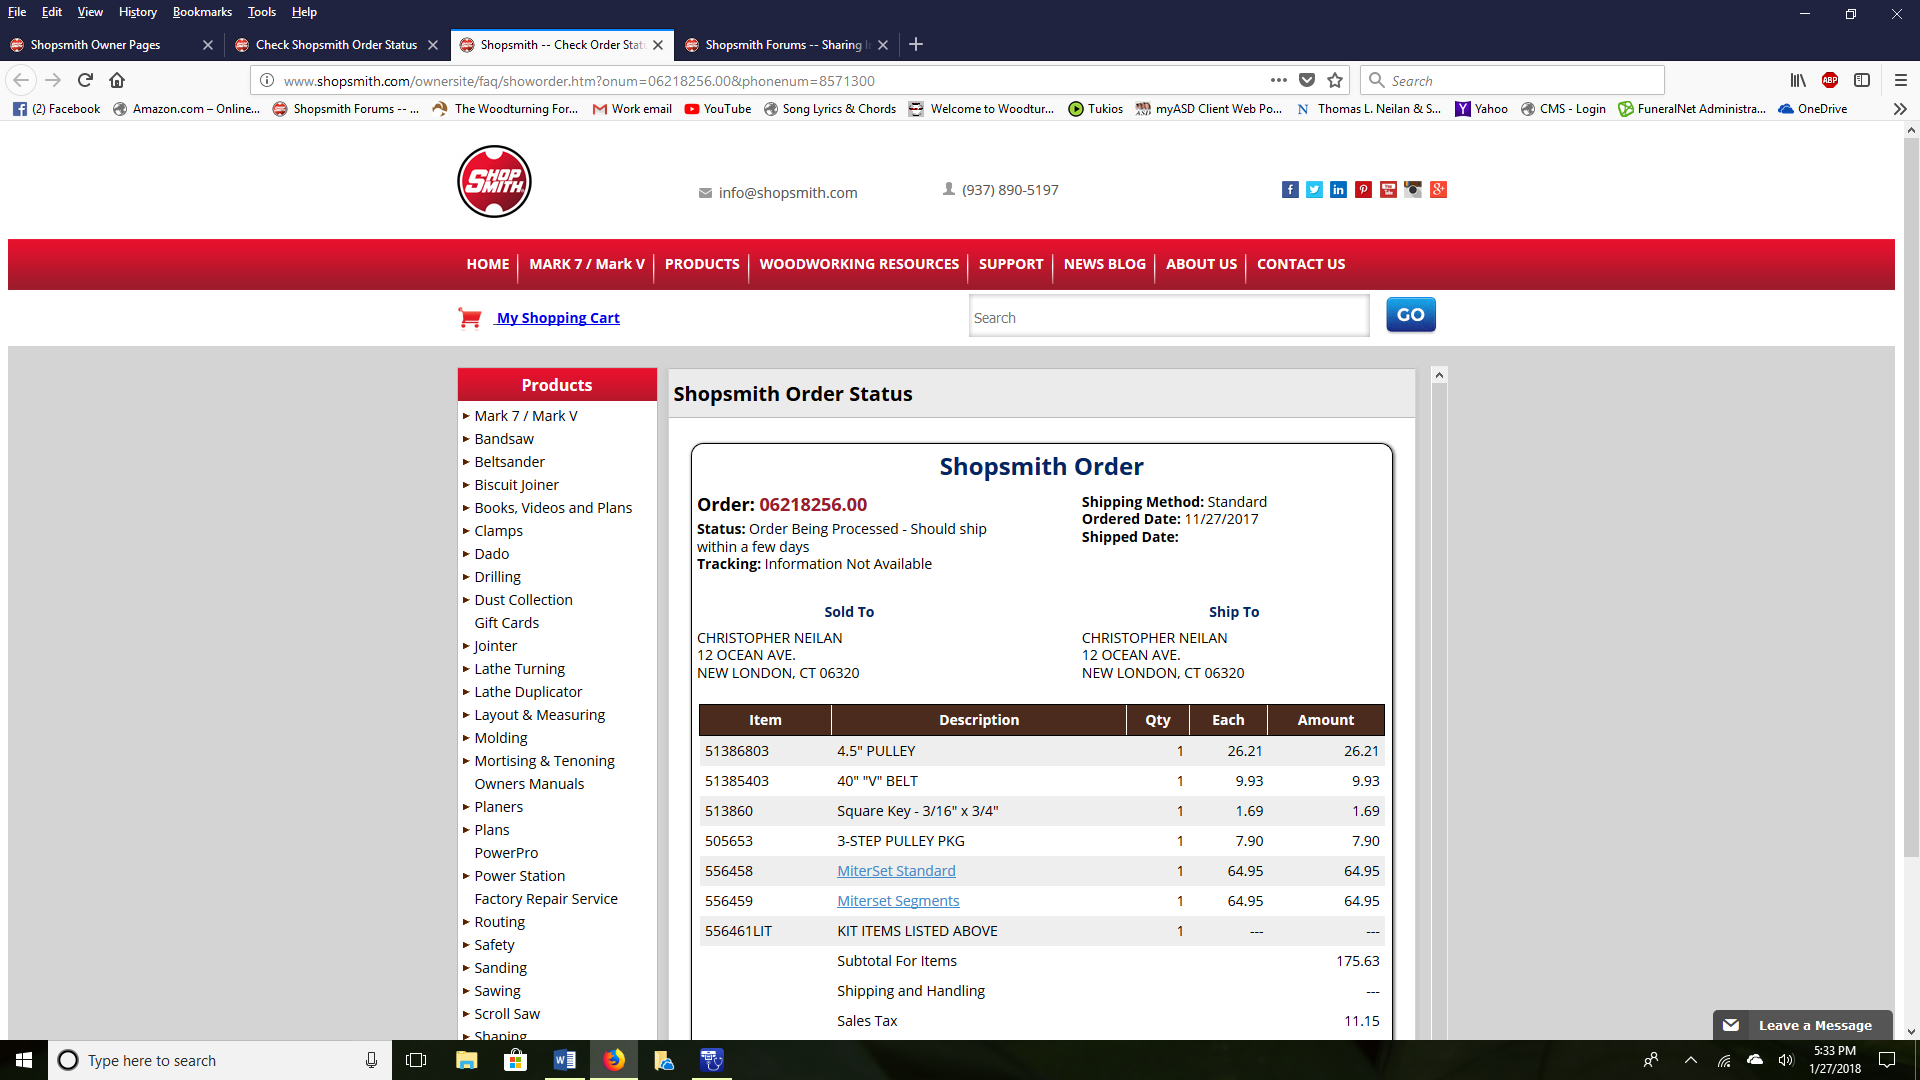
Task: Open the CONTACT US nav item
Action: [1301, 264]
